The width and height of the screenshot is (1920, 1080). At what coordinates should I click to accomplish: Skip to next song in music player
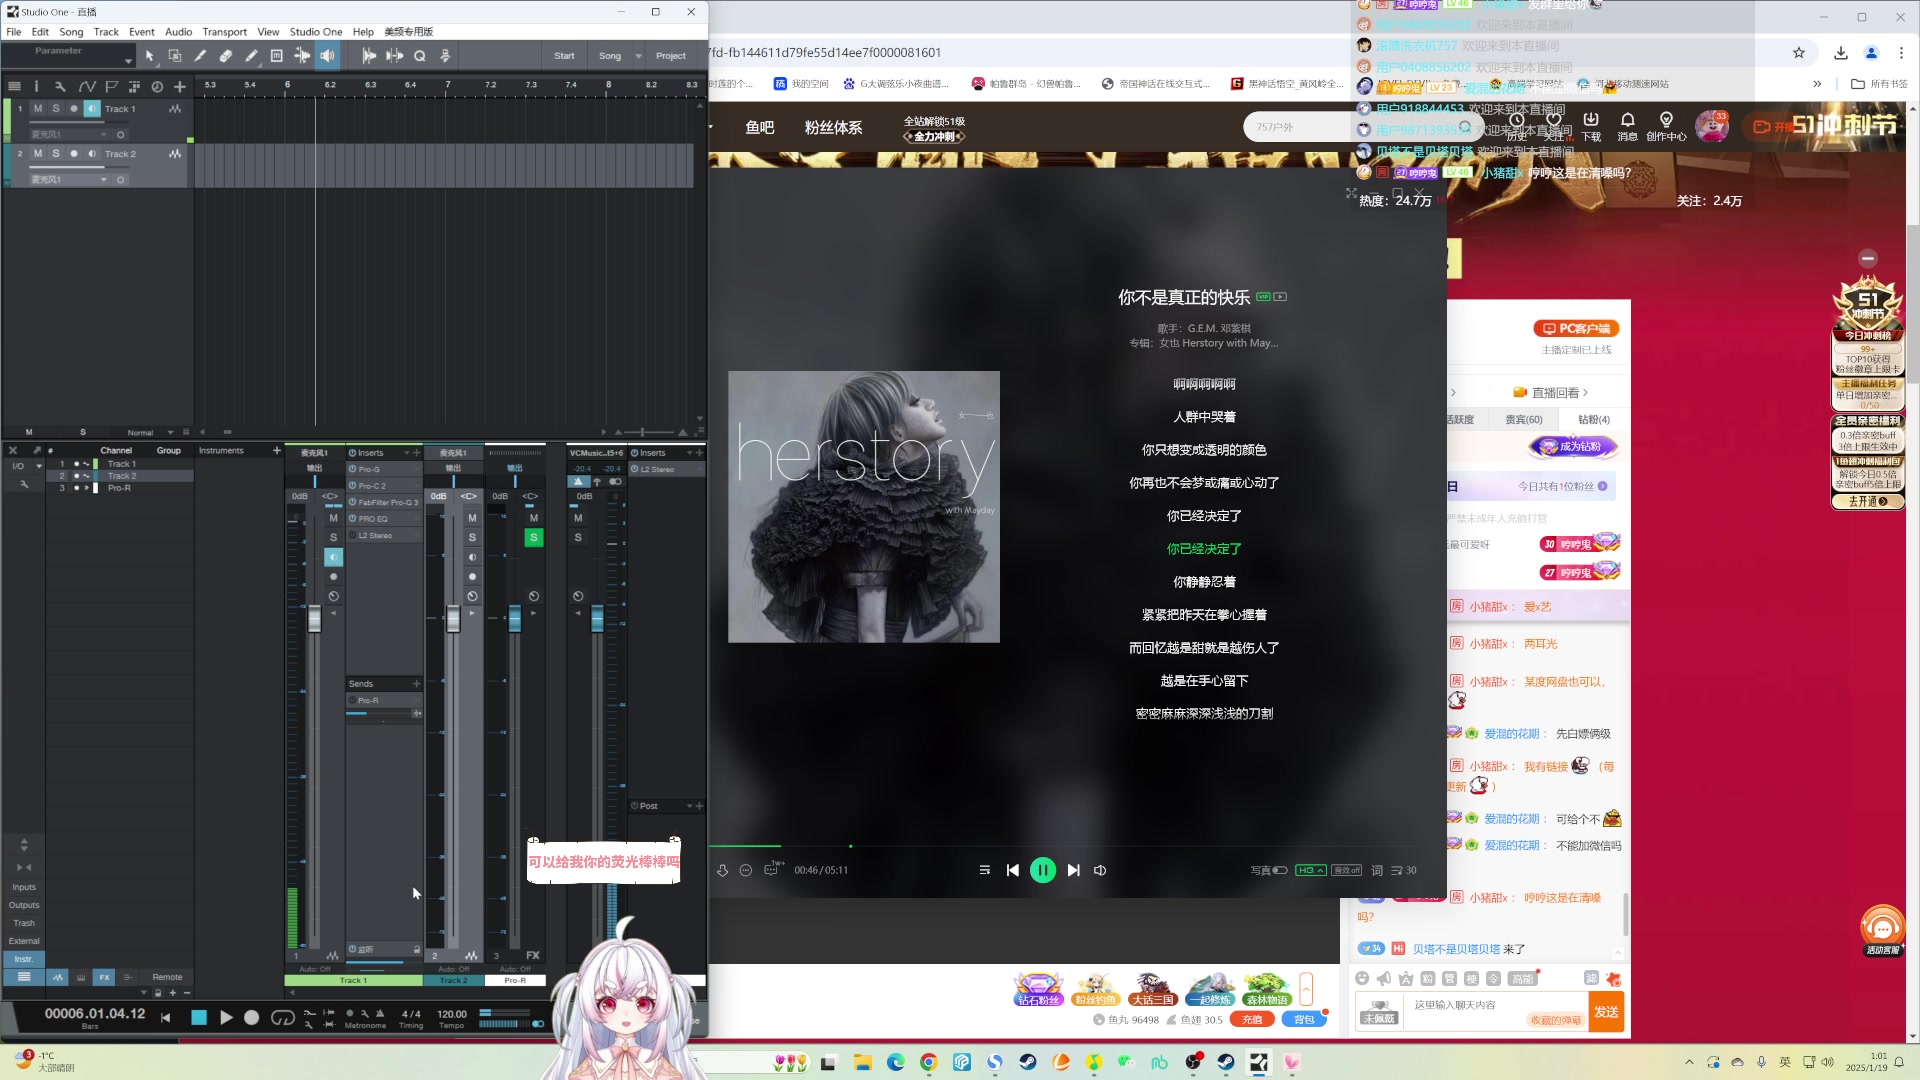[x=1073, y=871]
